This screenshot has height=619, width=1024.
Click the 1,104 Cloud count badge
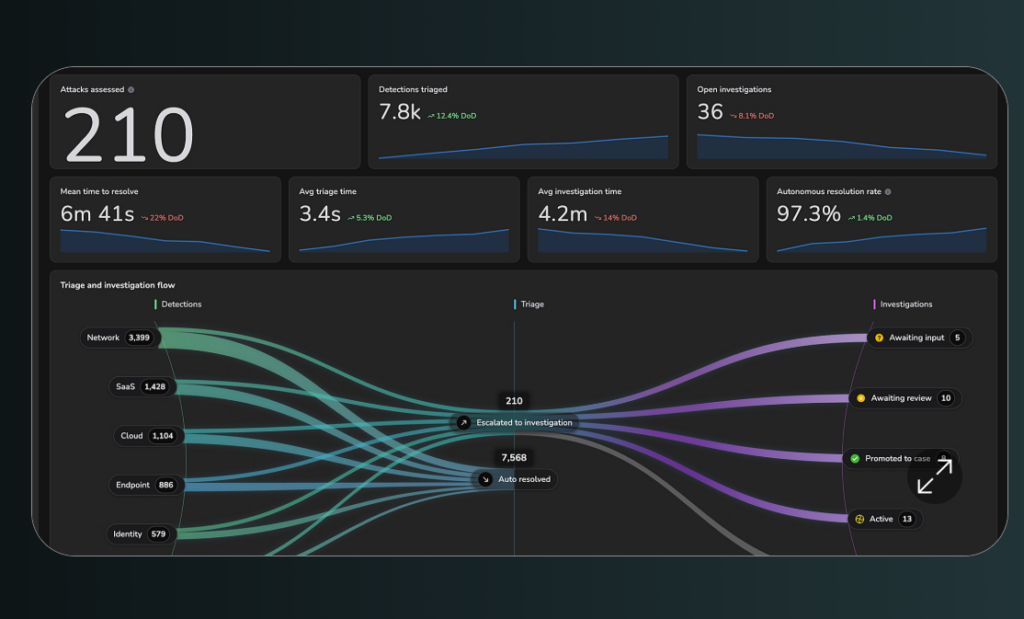[163, 436]
